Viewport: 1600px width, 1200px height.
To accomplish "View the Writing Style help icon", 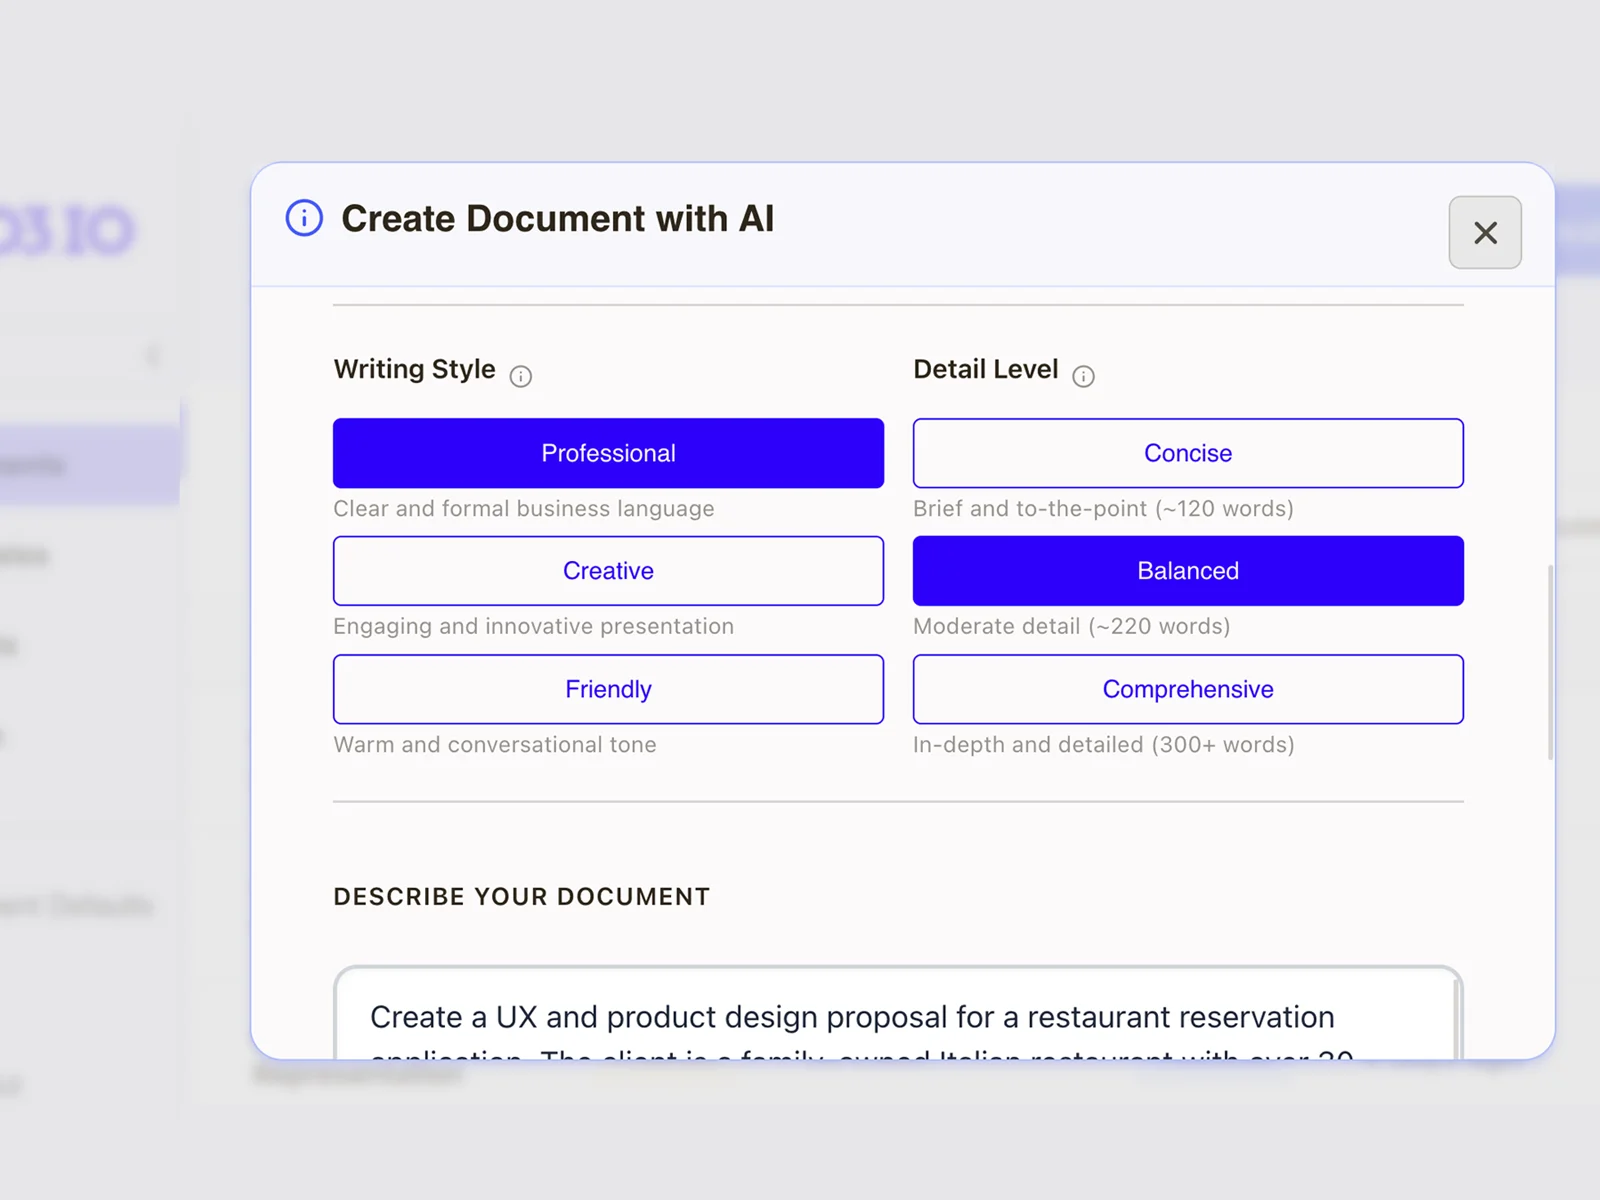I will coord(521,376).
